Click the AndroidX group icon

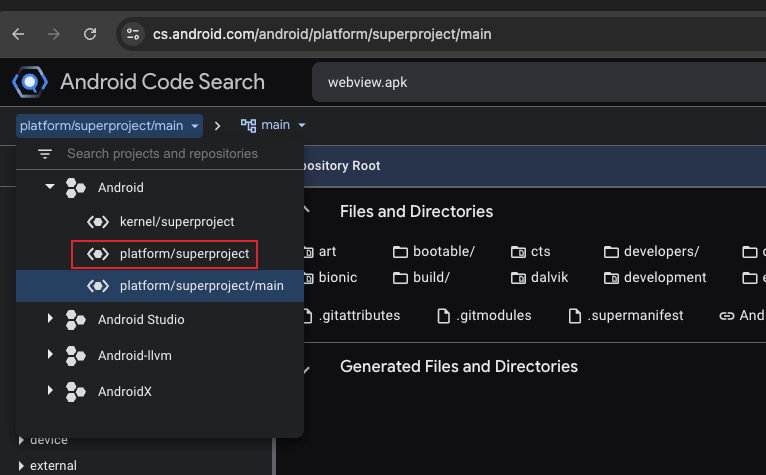(76, 391)
